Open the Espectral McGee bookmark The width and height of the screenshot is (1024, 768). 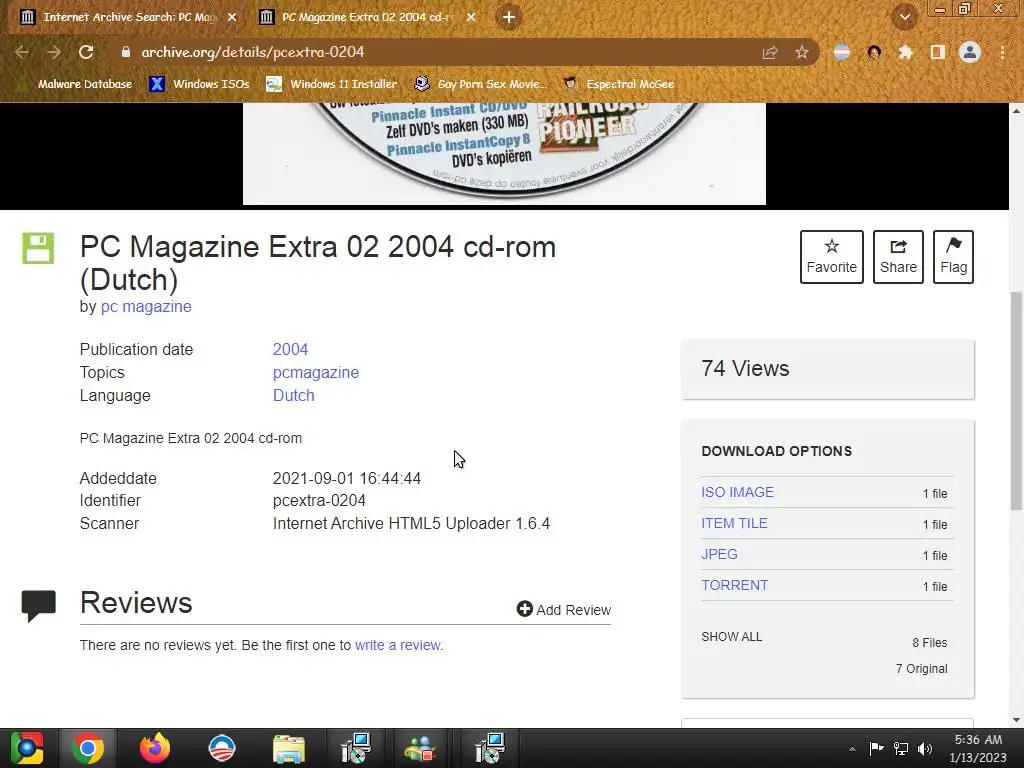click(618, 84)
